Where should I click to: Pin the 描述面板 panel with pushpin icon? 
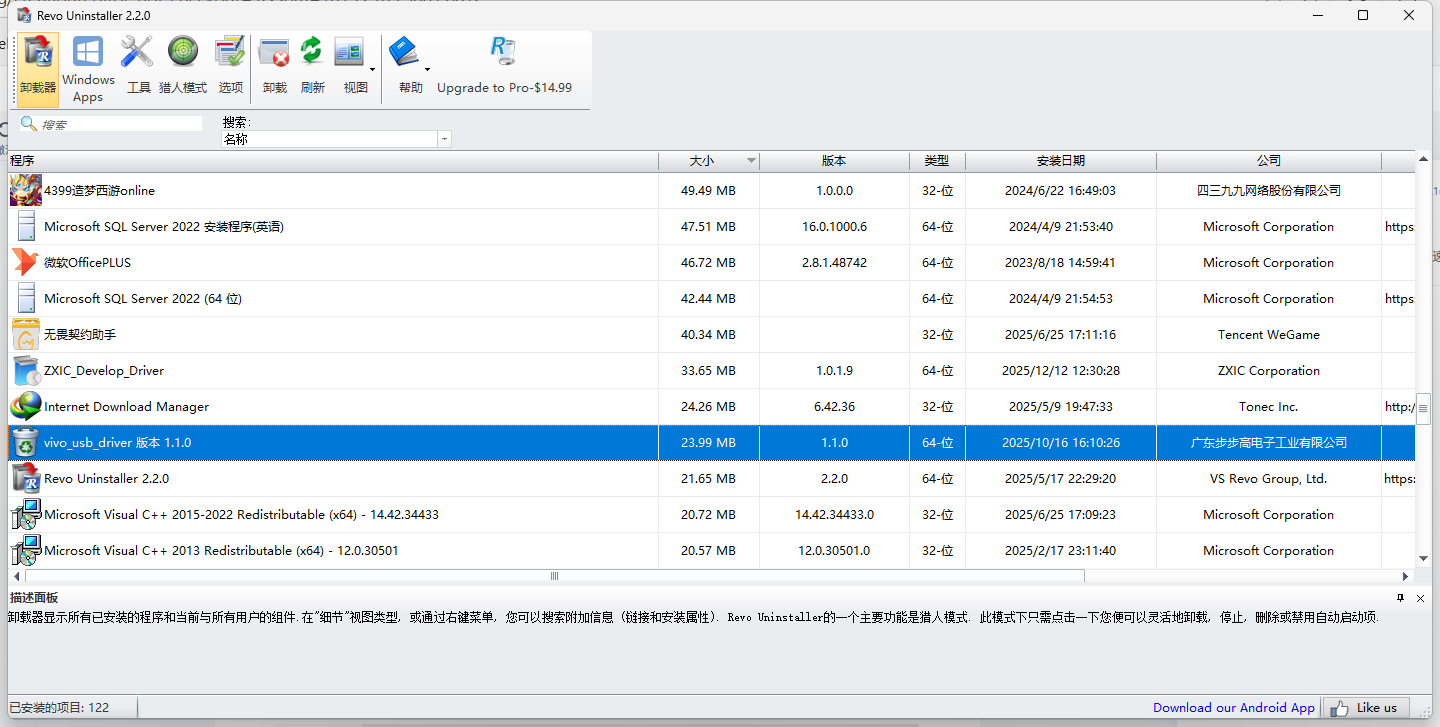1401,597
